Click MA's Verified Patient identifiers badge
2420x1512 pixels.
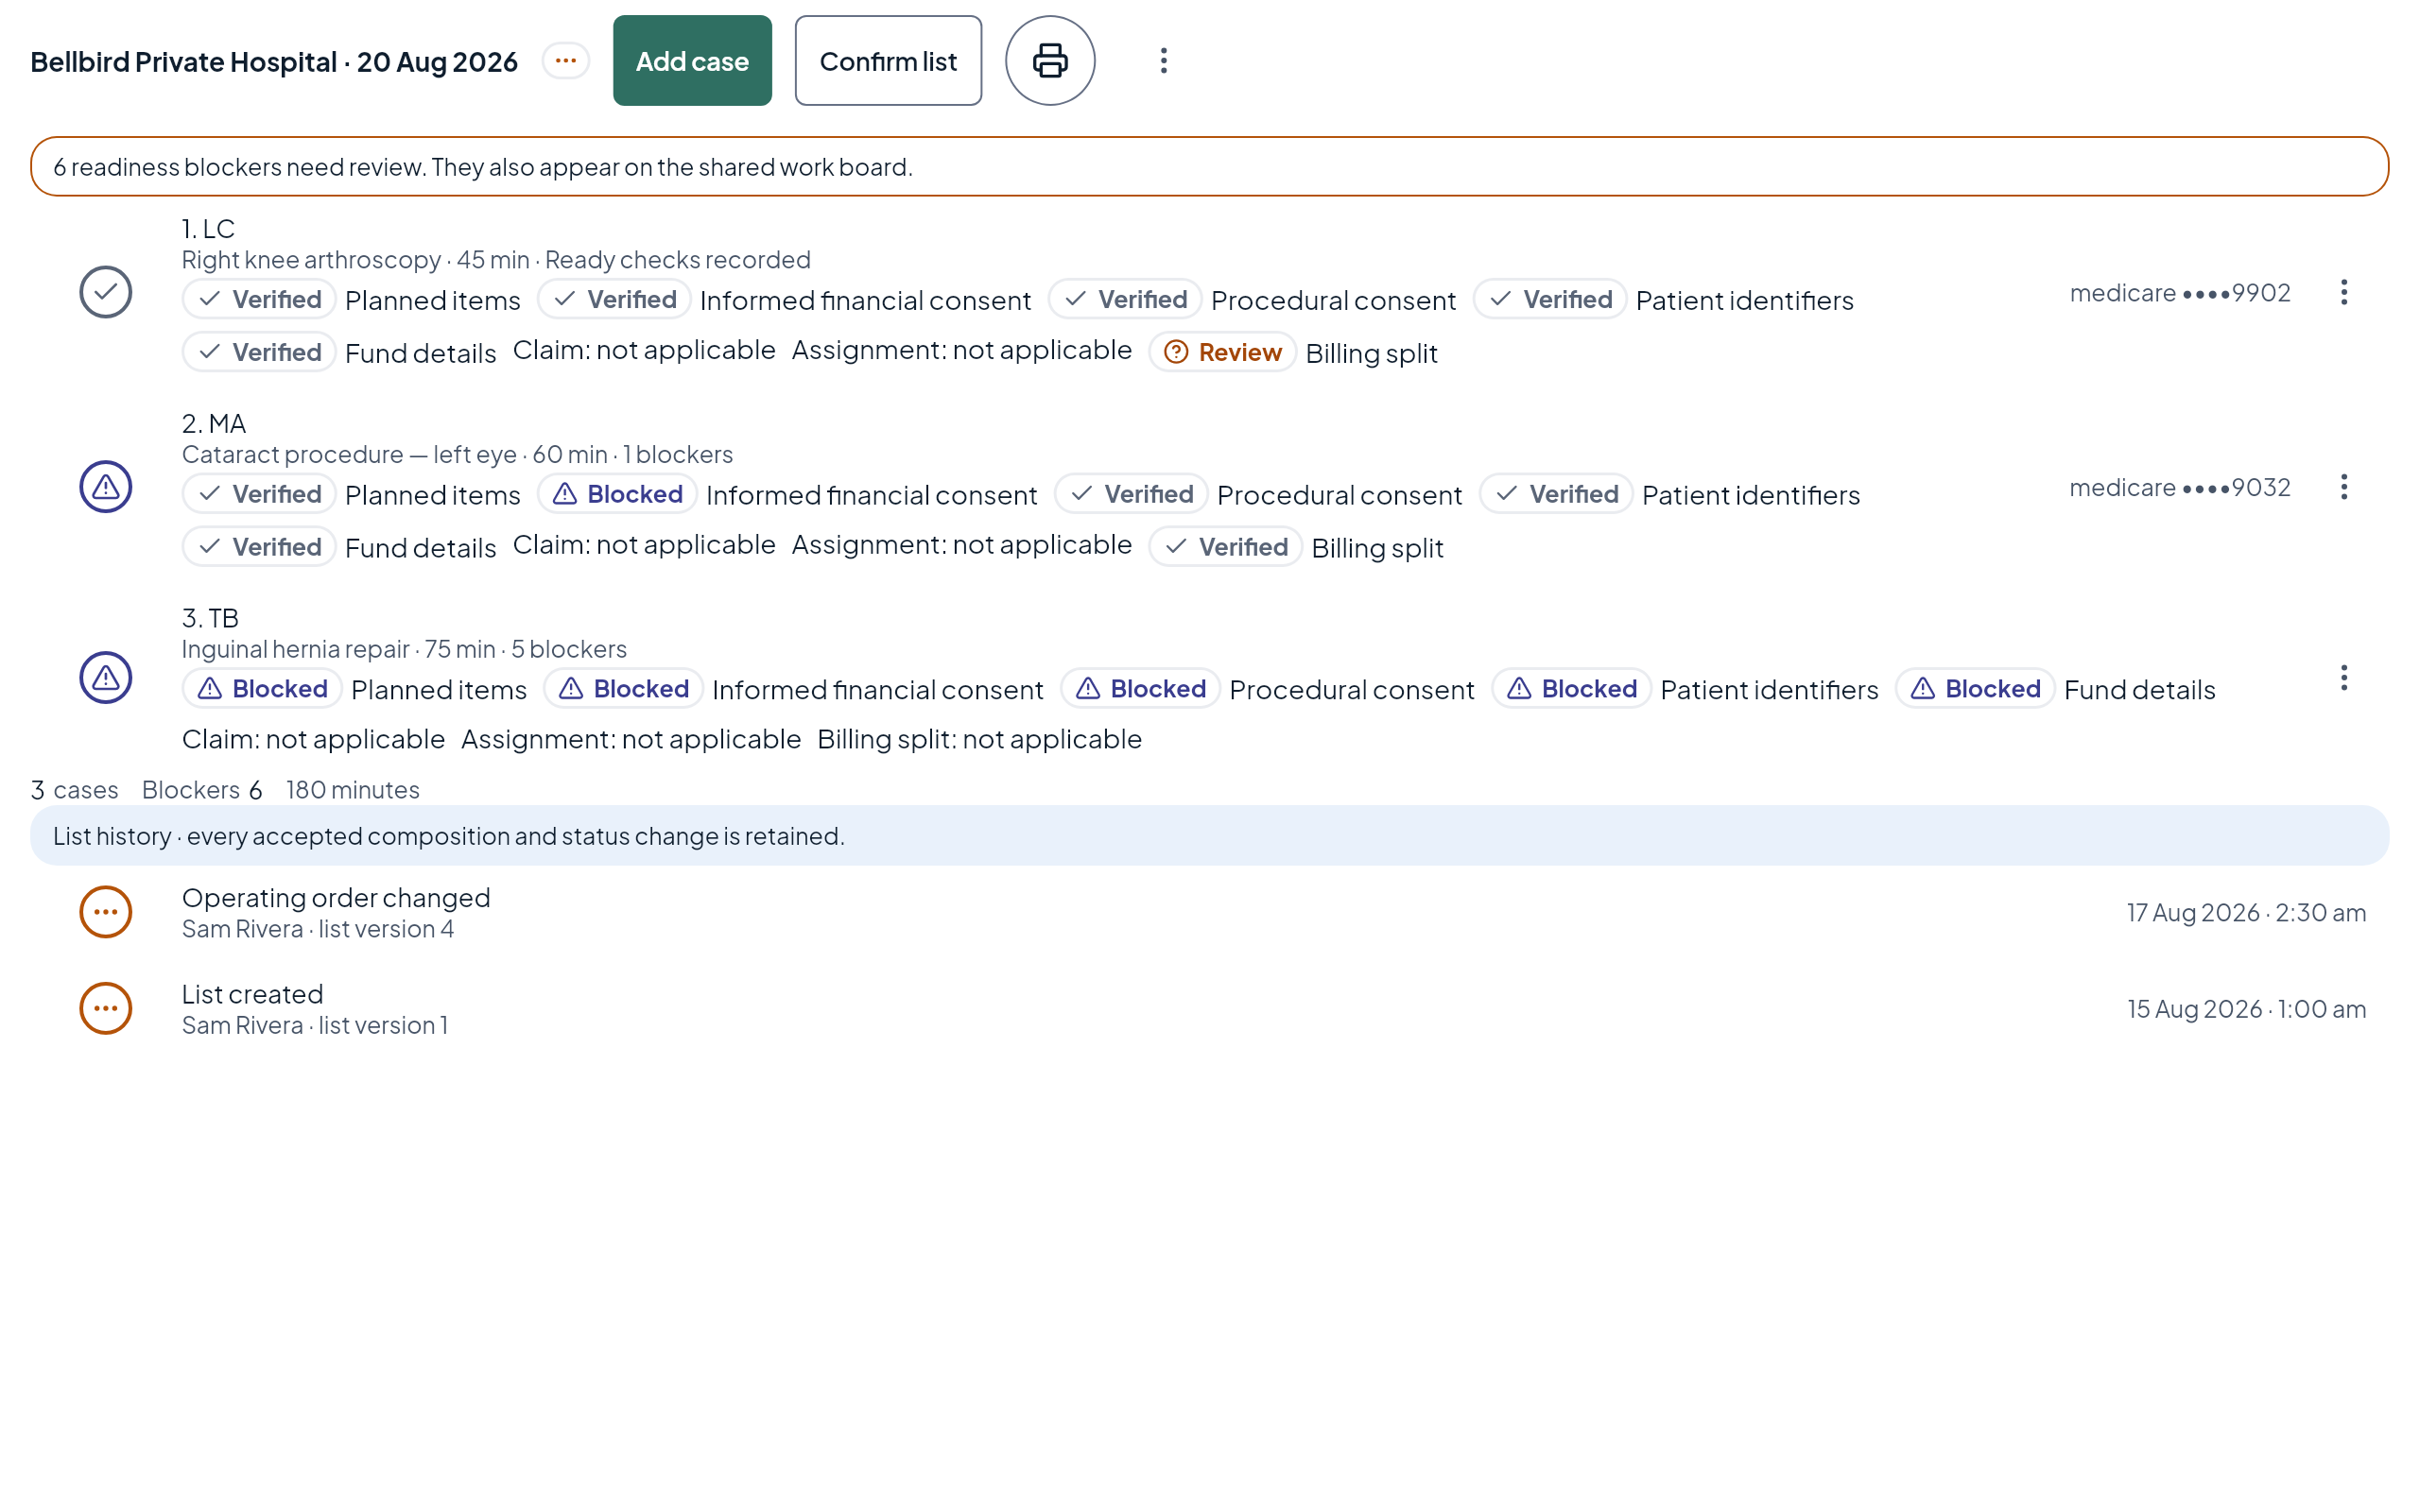pos(1556,494)
